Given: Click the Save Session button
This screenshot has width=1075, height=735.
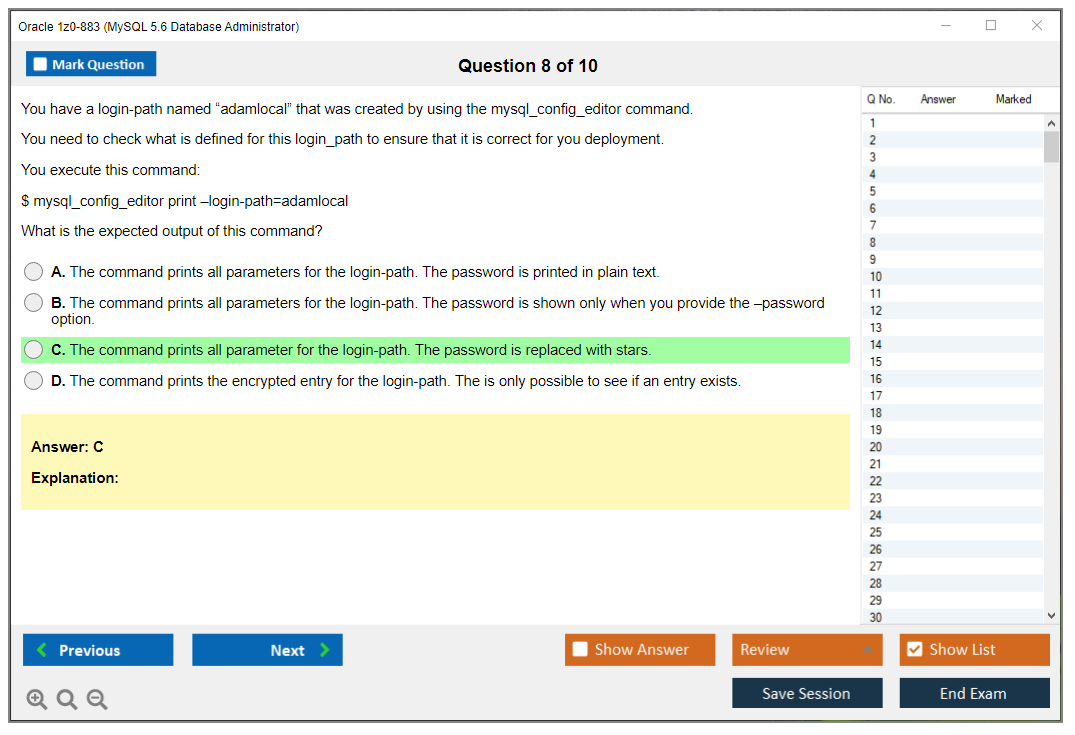Looking at the screenshot, I should pyautogui.click(x=806, y=693).
